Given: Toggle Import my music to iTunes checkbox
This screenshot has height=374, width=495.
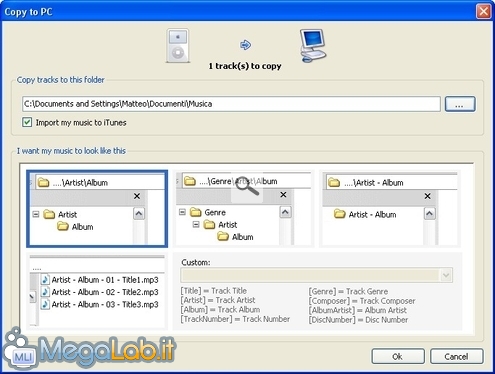Looking at the screenshot, I should click(27, 122).
